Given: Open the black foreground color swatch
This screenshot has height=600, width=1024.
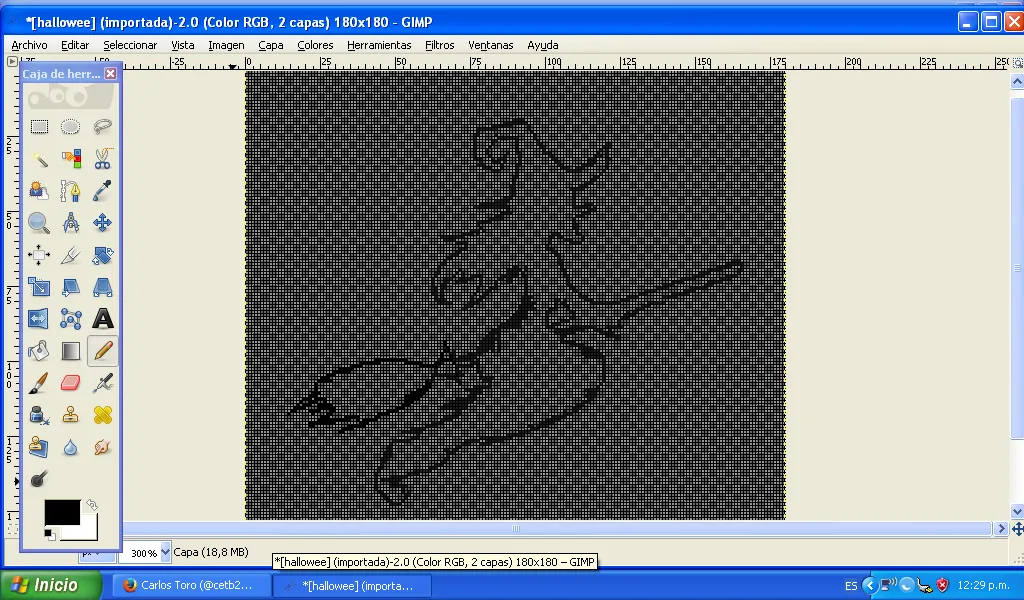Looking at the screenshot, I should (x=61, y=511).
